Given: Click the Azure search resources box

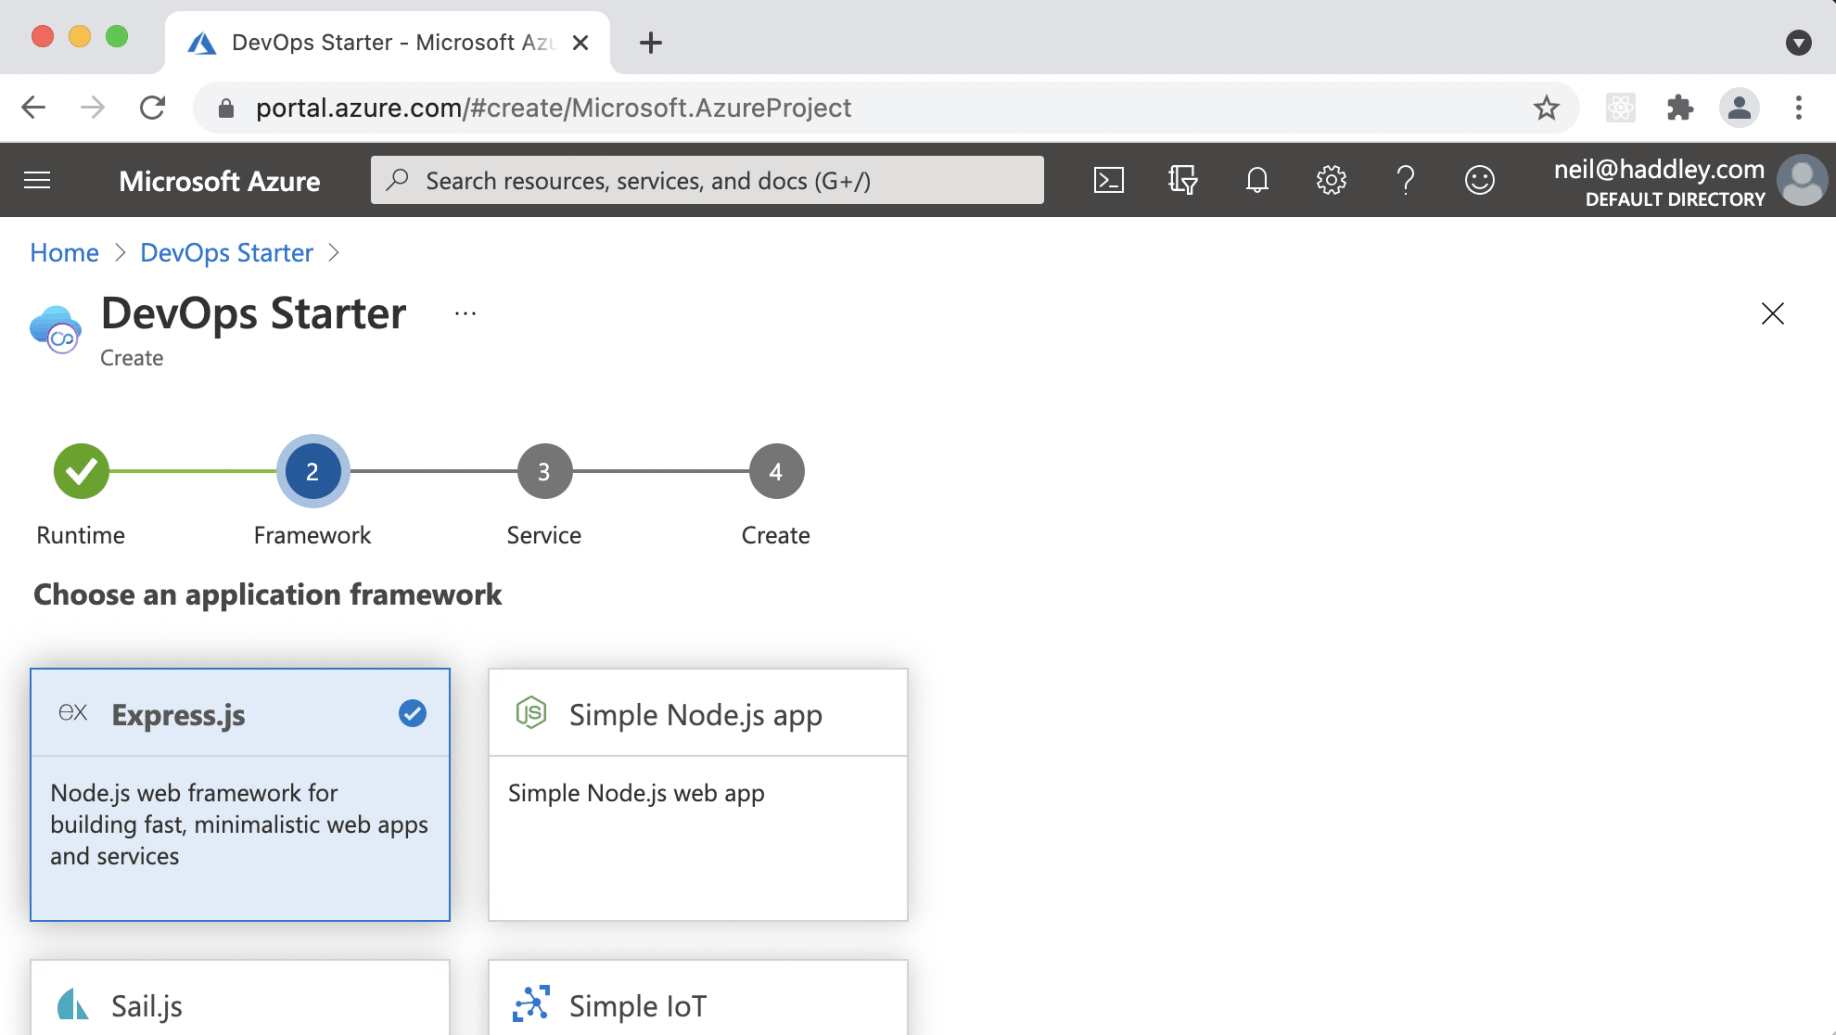Looking at the screenshot, I should [707, 180].
